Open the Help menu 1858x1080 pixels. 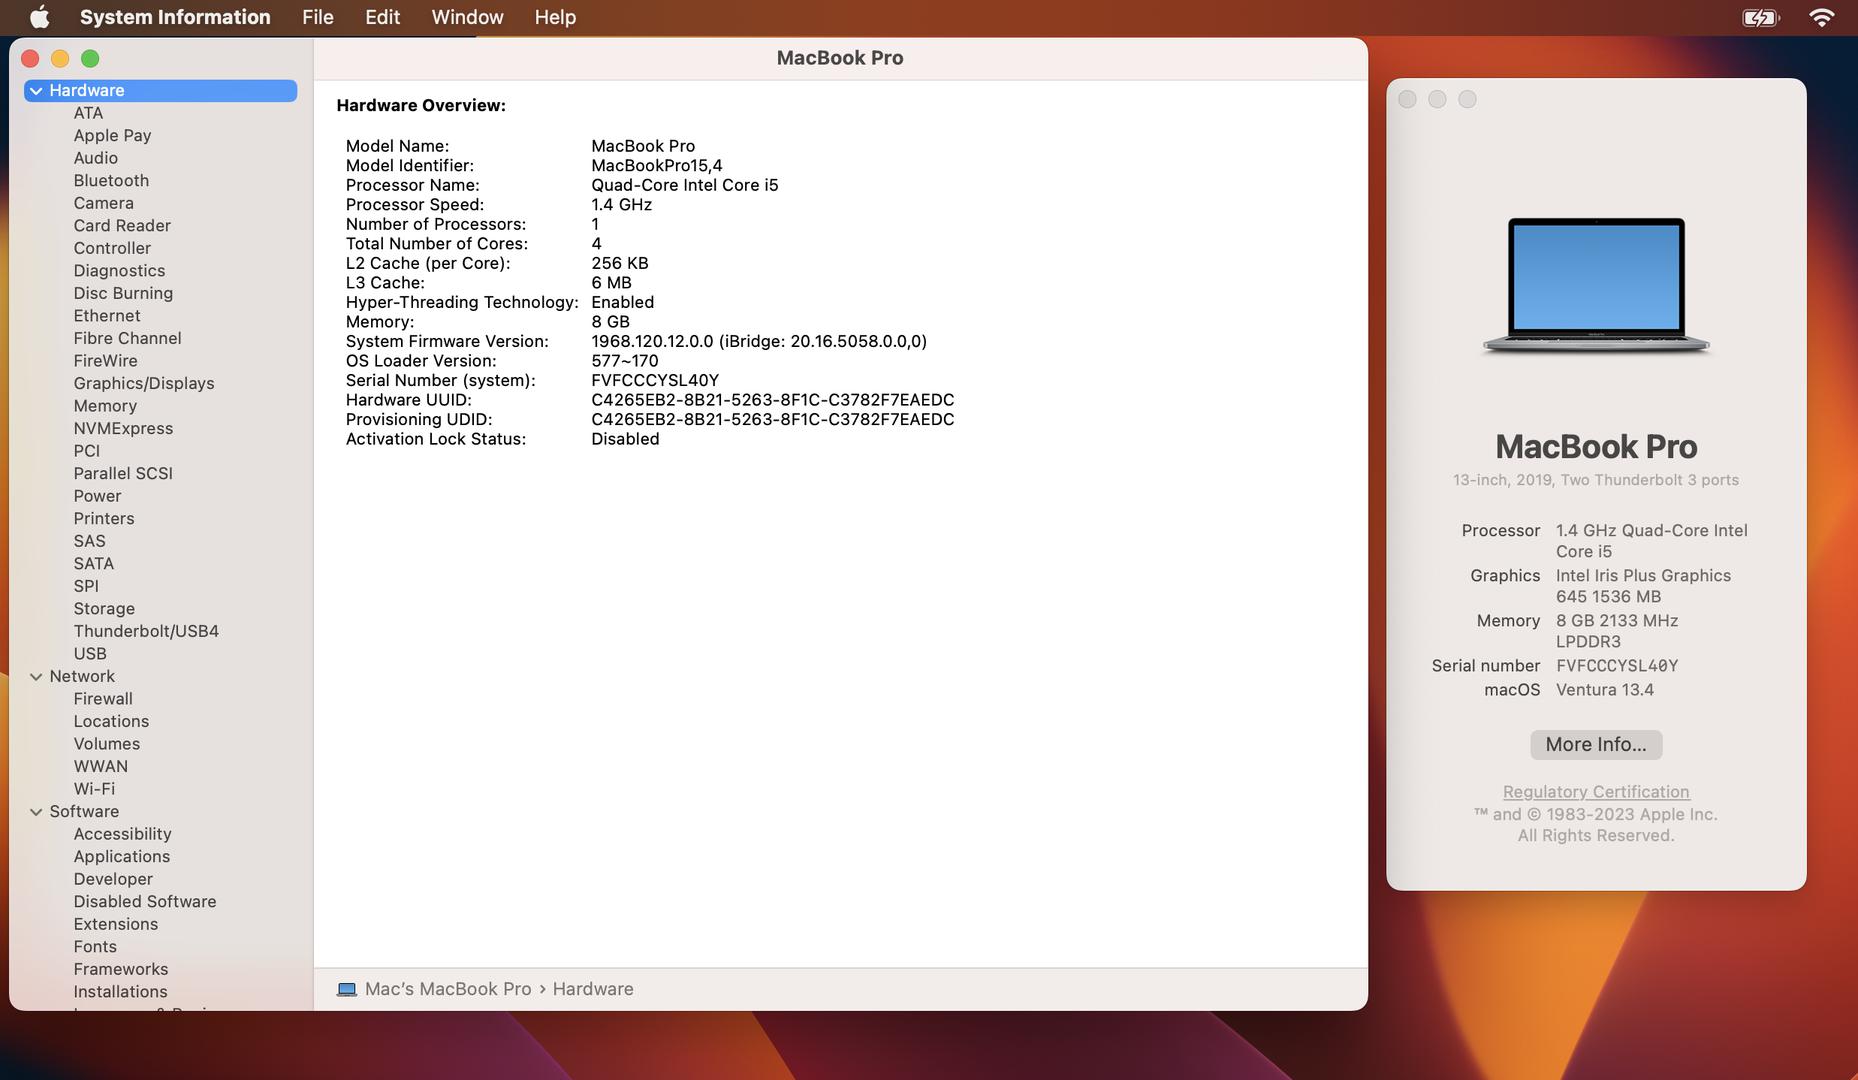(555, 17)
